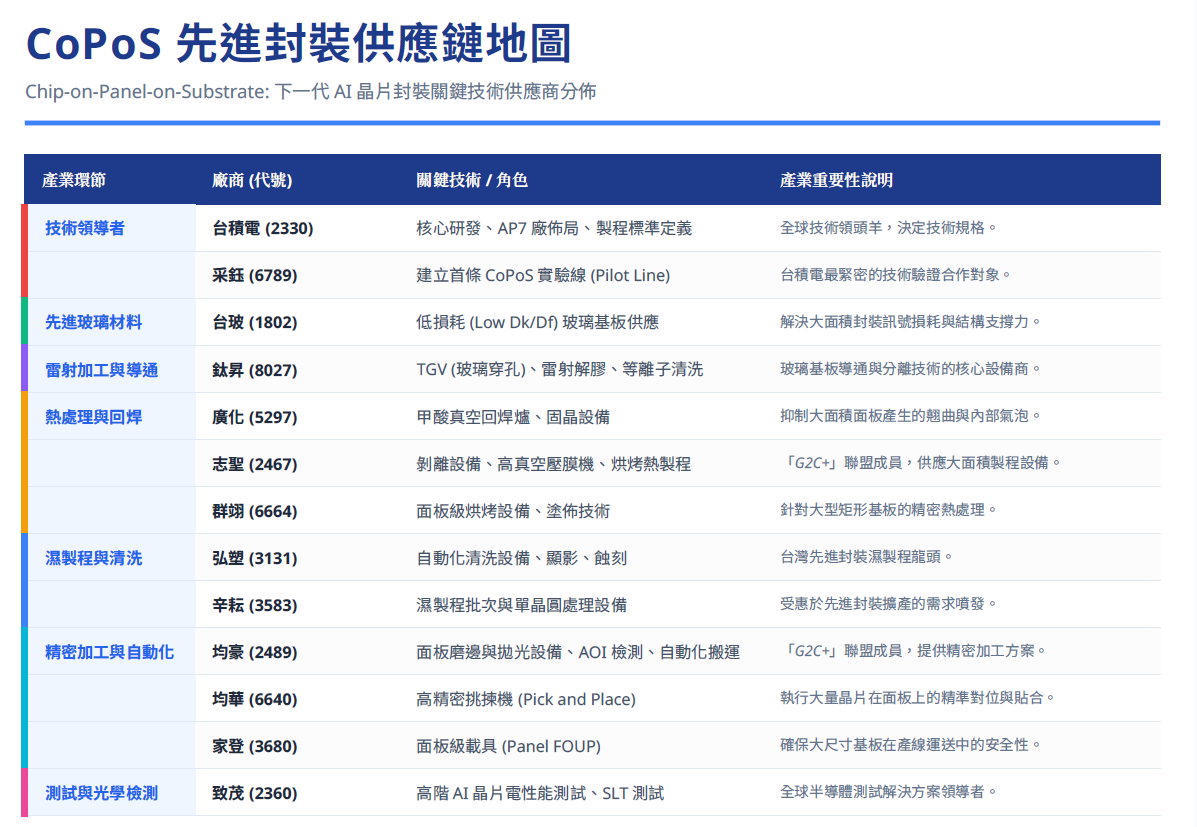Click "確保大尺寸基板在產線運送中的安全性。" description
1197x827 pixels.
910,745
